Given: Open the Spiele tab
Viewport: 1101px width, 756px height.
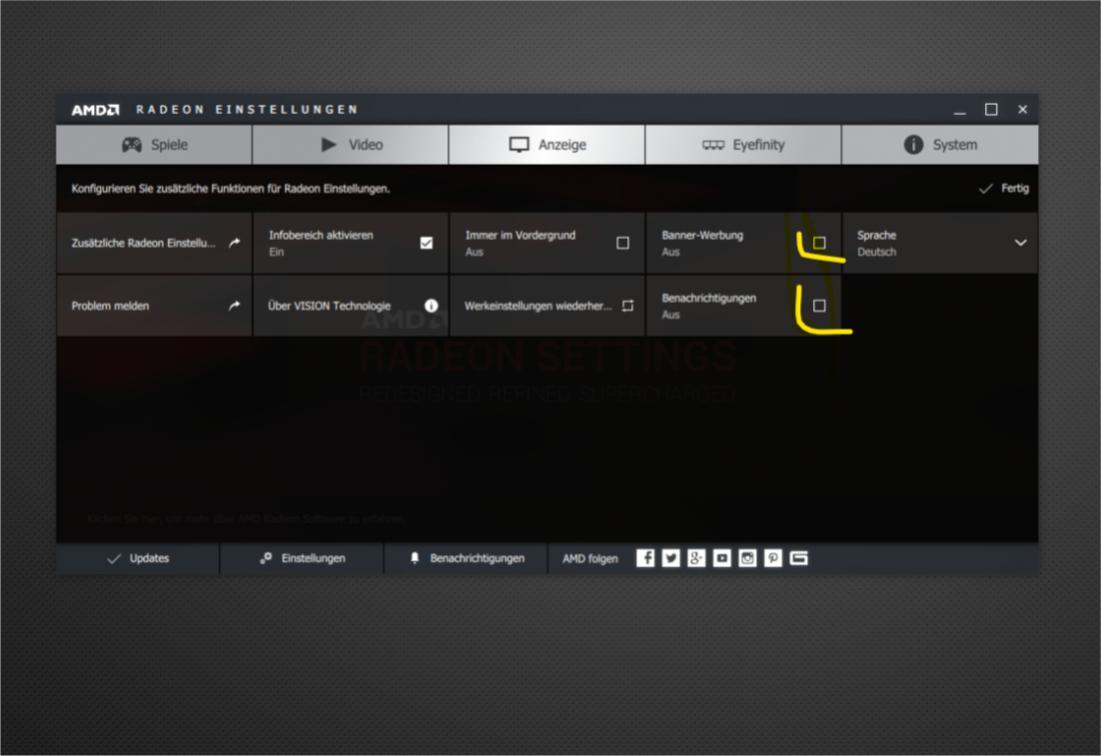Looking at the screenshot, I should tap(154, 145).
